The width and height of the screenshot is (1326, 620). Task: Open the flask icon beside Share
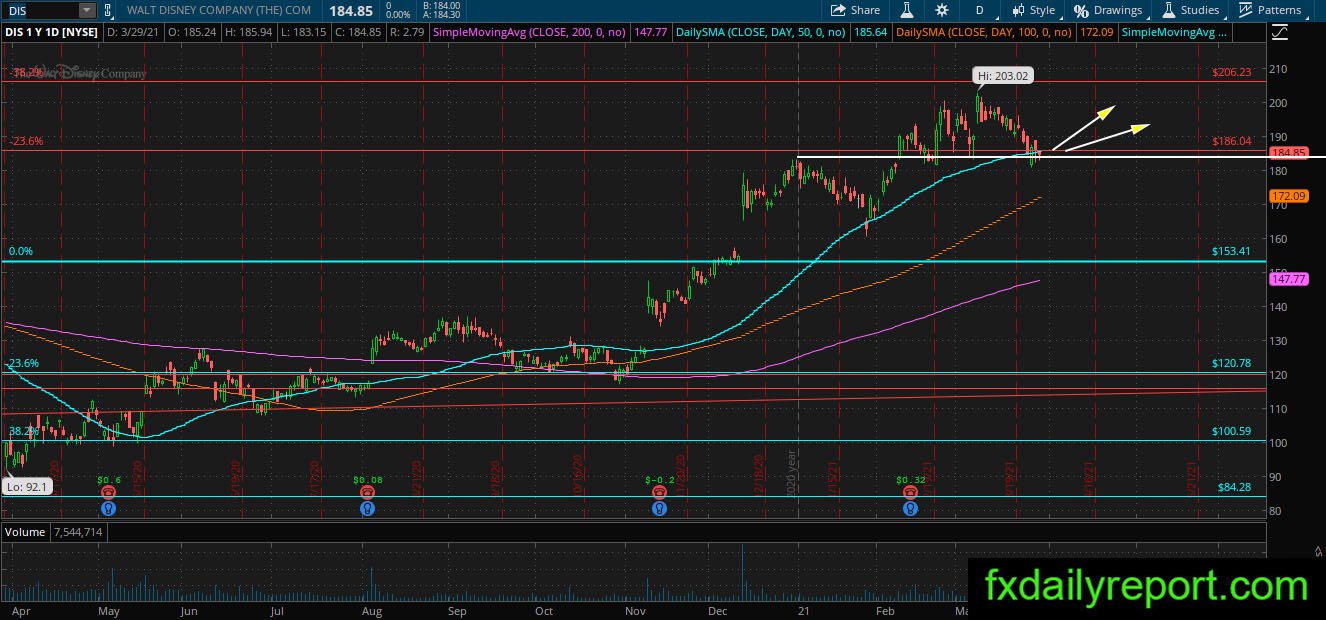coord(907,10)
